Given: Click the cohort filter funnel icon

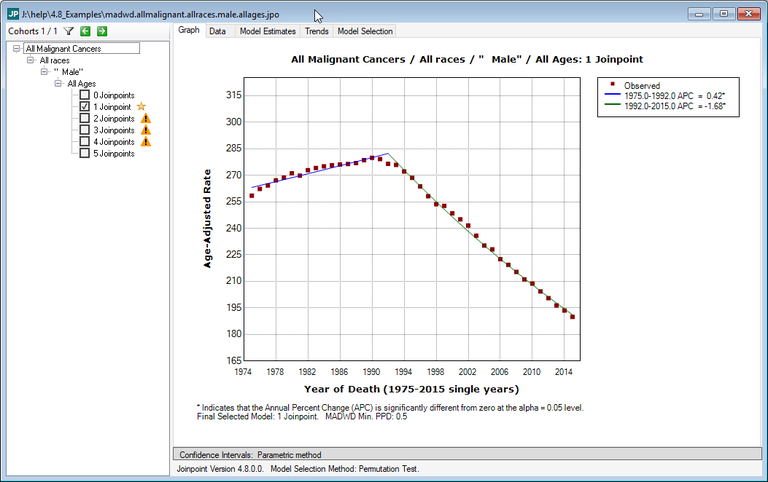Looking at the screenshot, I should click(69, 31).
